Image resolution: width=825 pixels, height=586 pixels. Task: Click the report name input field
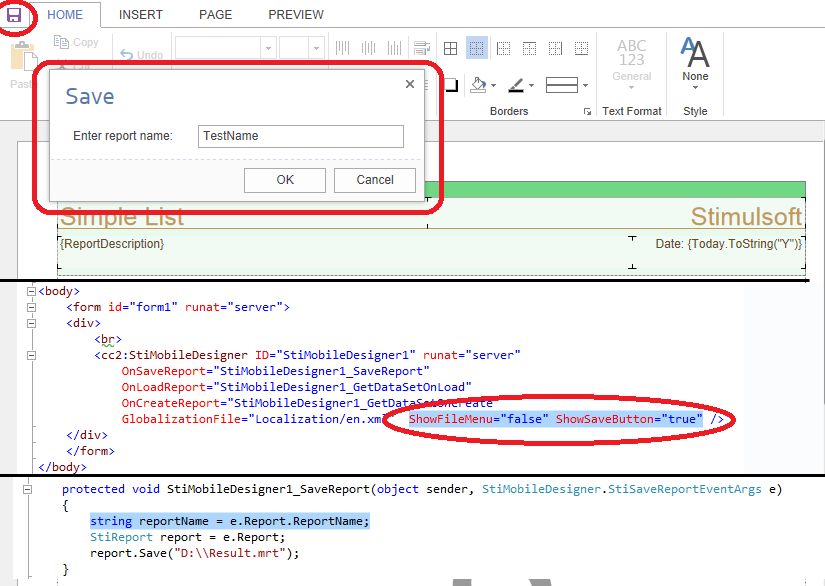(x=301, y=136)
